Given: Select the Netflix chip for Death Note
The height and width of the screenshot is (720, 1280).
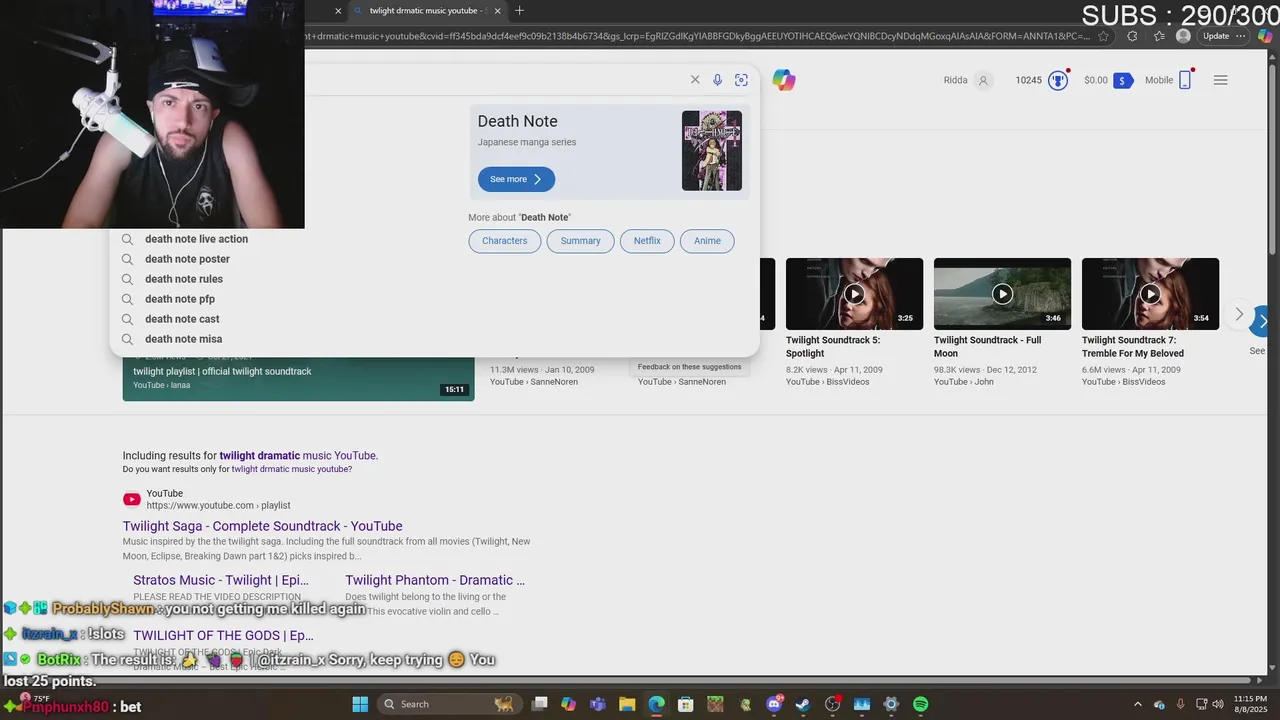Looking at the screenshot, I should tap(647, 241).
